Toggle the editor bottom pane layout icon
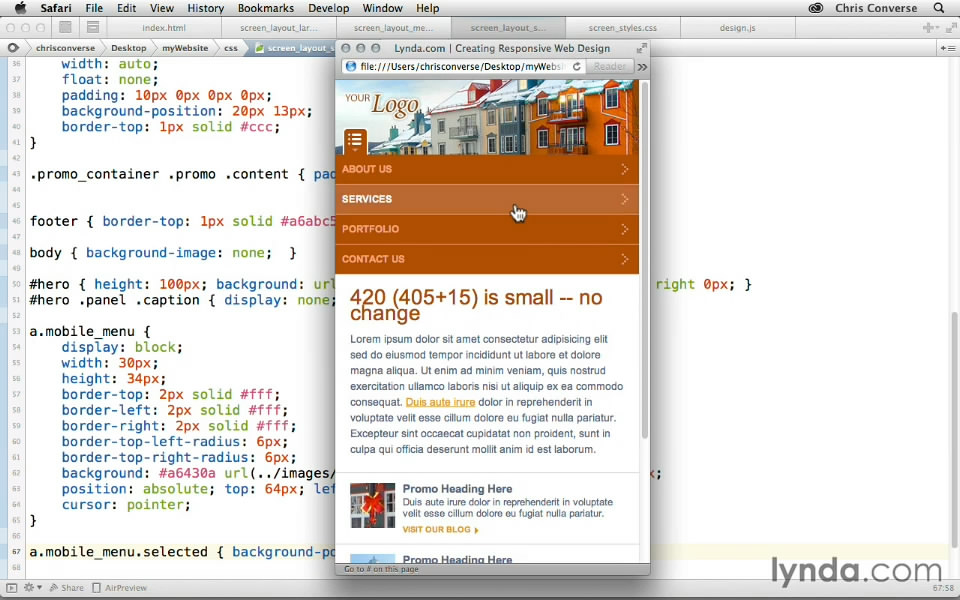 coord(92,27)
